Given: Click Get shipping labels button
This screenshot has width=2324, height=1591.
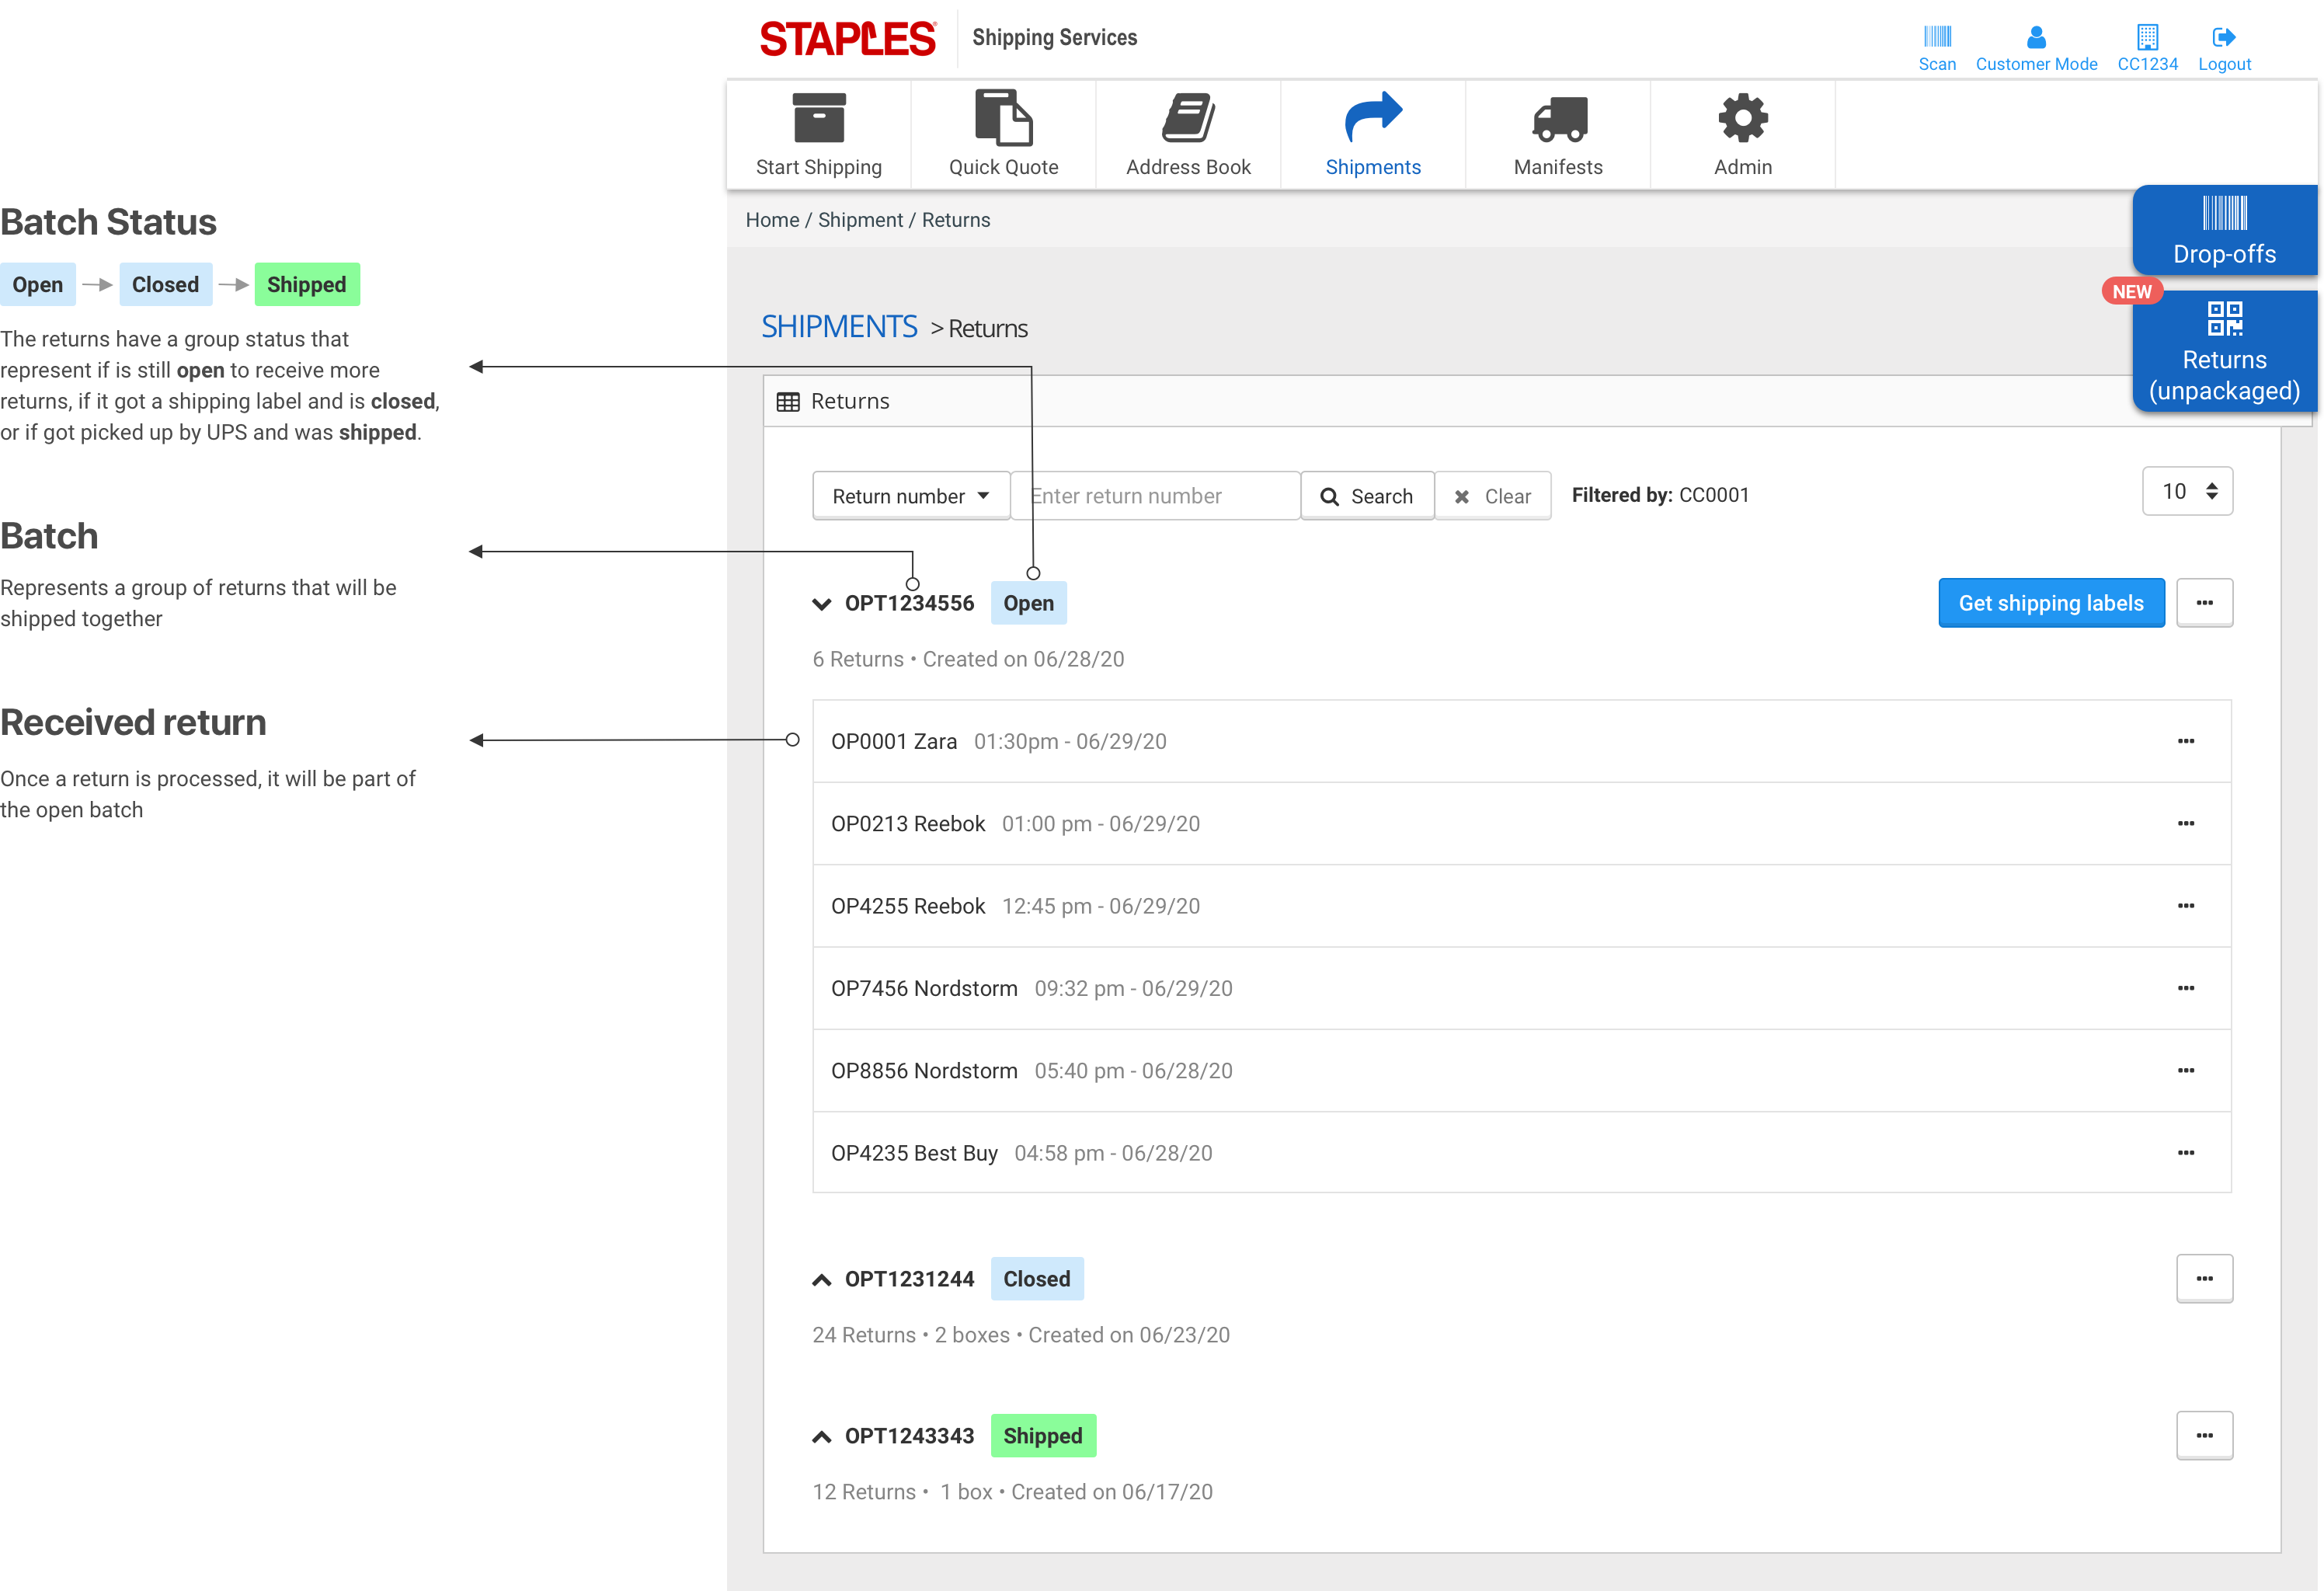Looking at the screenshot, I should coord(2050,603).
